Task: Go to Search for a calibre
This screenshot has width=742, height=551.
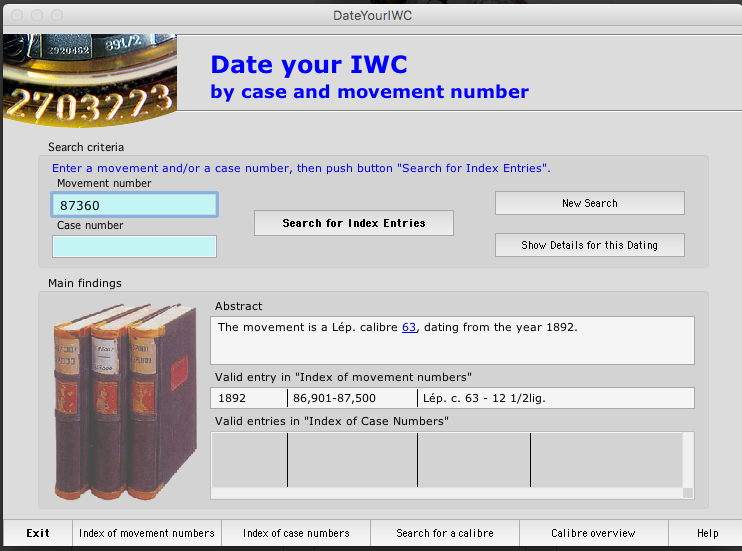Action: 445,533
